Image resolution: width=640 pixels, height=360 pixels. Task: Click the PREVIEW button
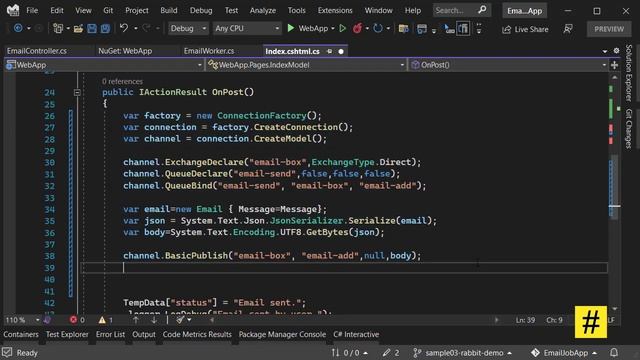click(x=609, y=29)
